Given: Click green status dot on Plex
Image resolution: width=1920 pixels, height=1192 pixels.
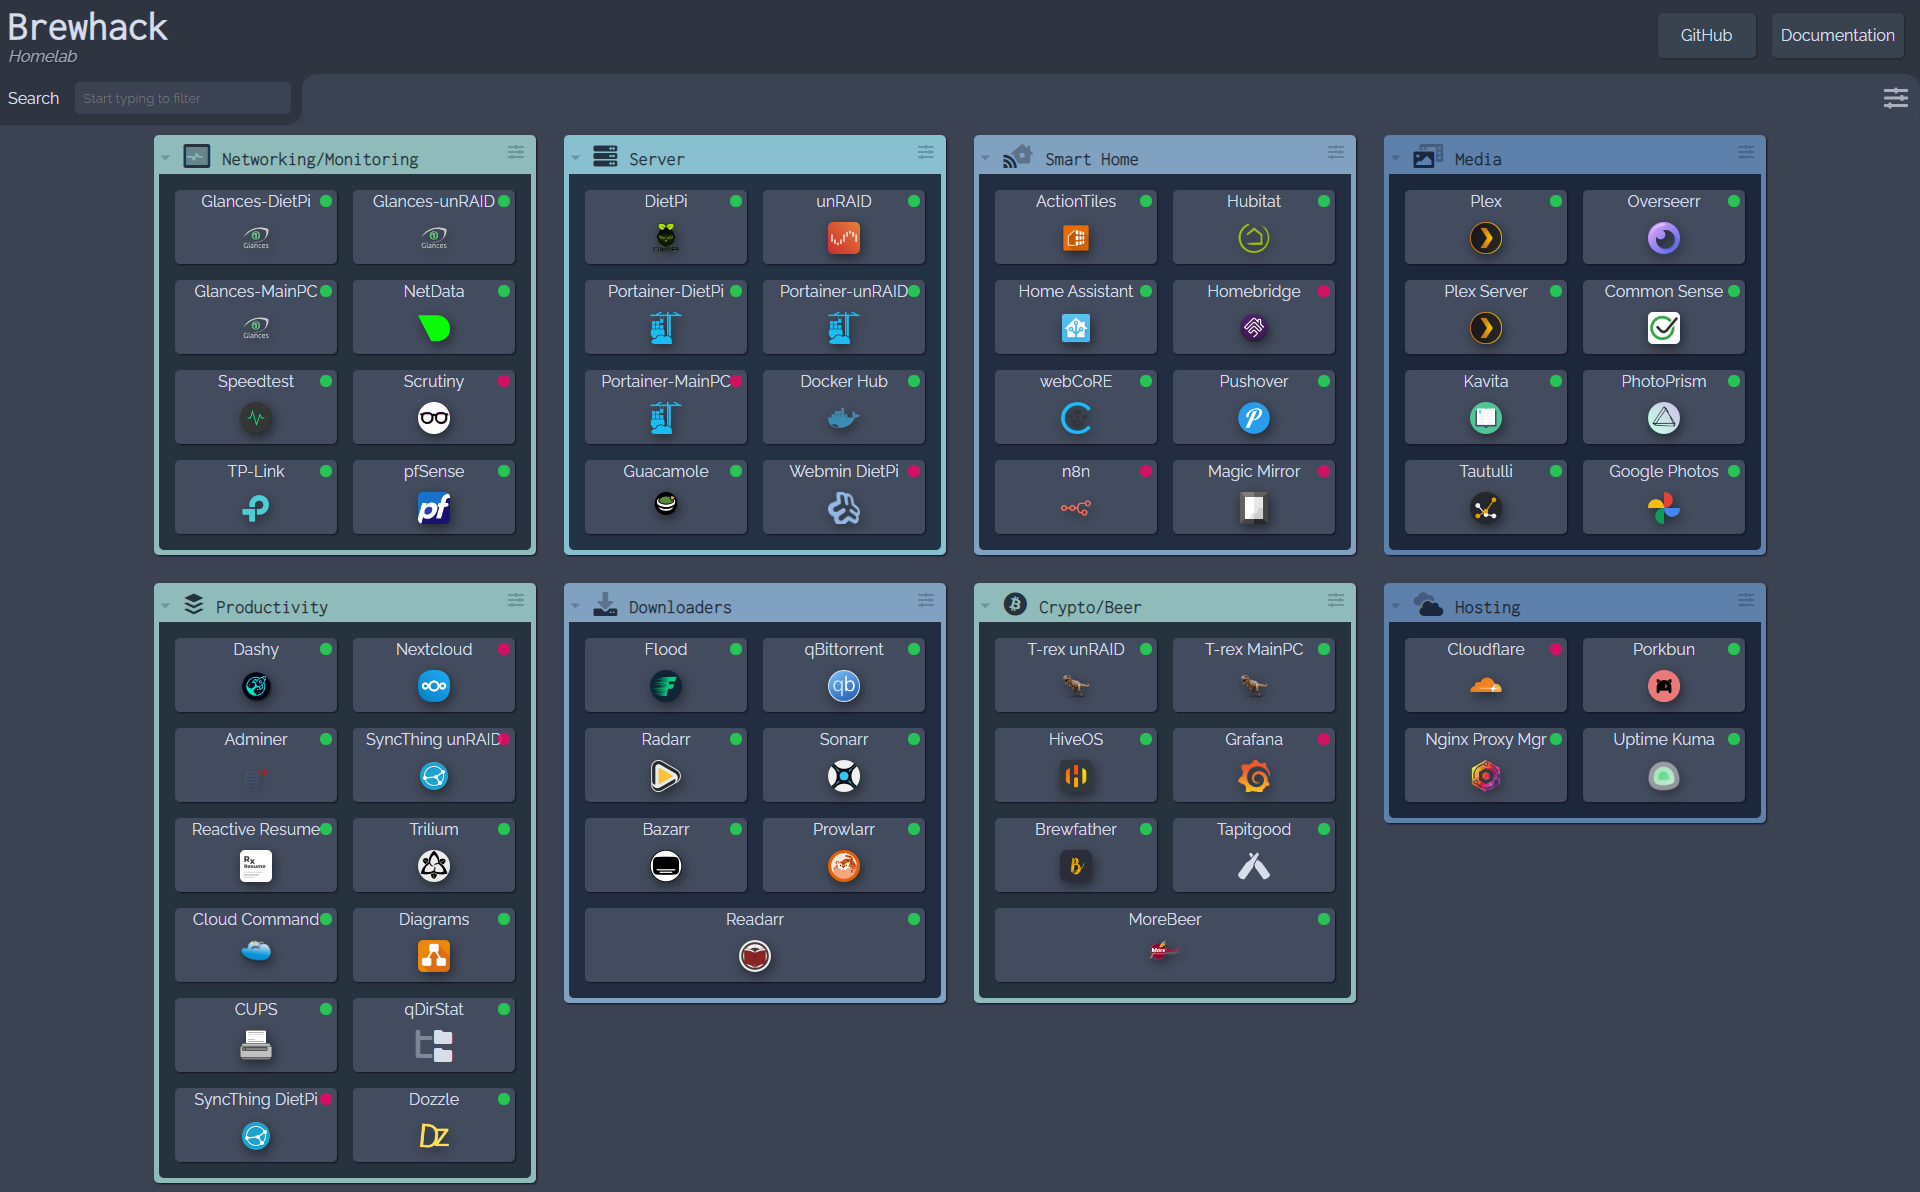Looking at the screenshot, I should pyautogui.click(x=1556, y=202).
